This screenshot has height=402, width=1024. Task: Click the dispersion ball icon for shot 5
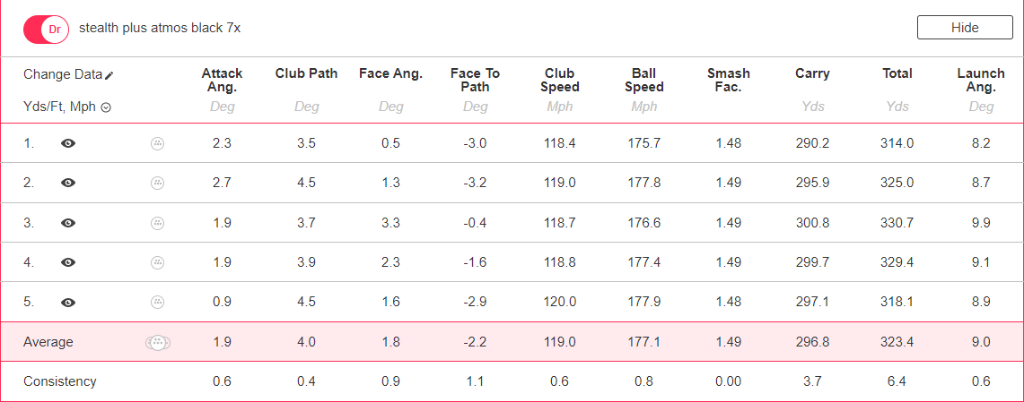[157, 302]
